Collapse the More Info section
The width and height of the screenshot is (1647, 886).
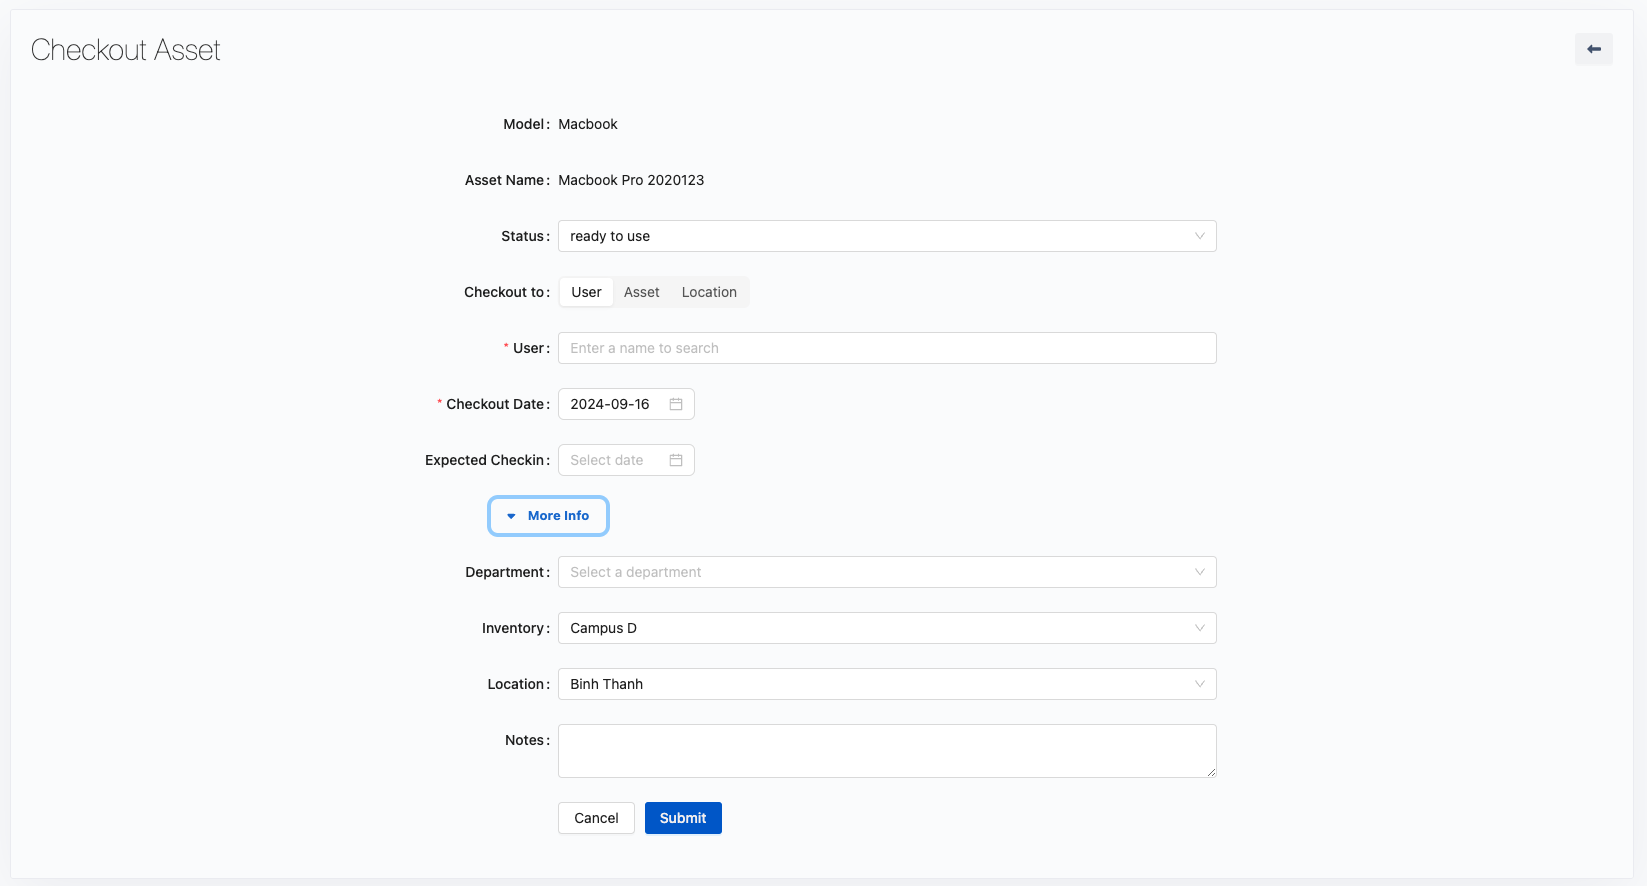click(549, 516)
